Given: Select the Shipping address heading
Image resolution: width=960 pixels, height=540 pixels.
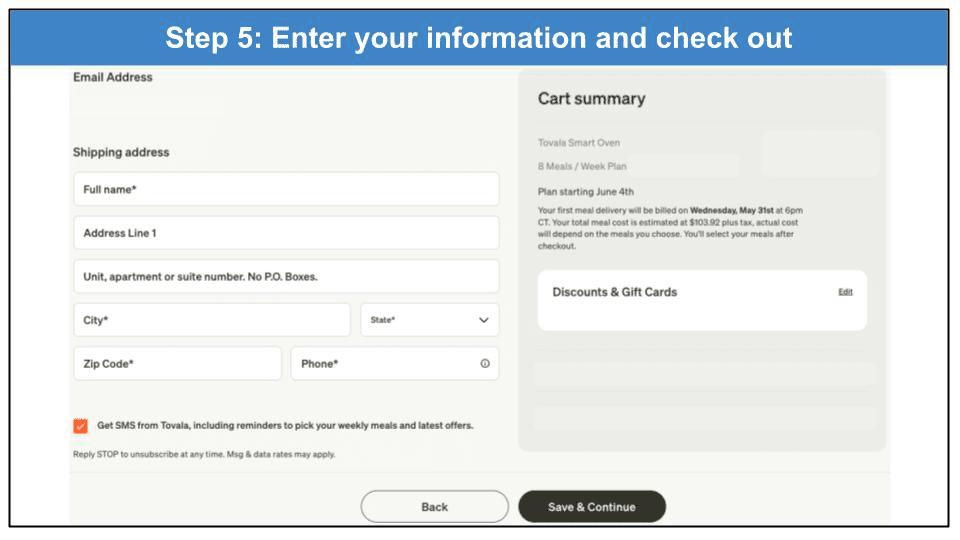Looking at the screenshot, I should pos(121,152).
